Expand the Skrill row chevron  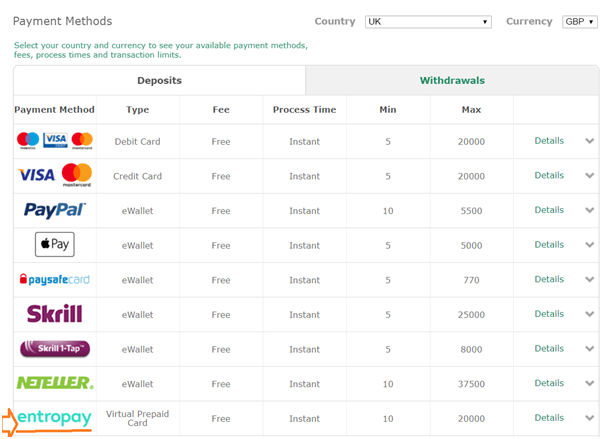pyautogui.click(x=589, y=314)
